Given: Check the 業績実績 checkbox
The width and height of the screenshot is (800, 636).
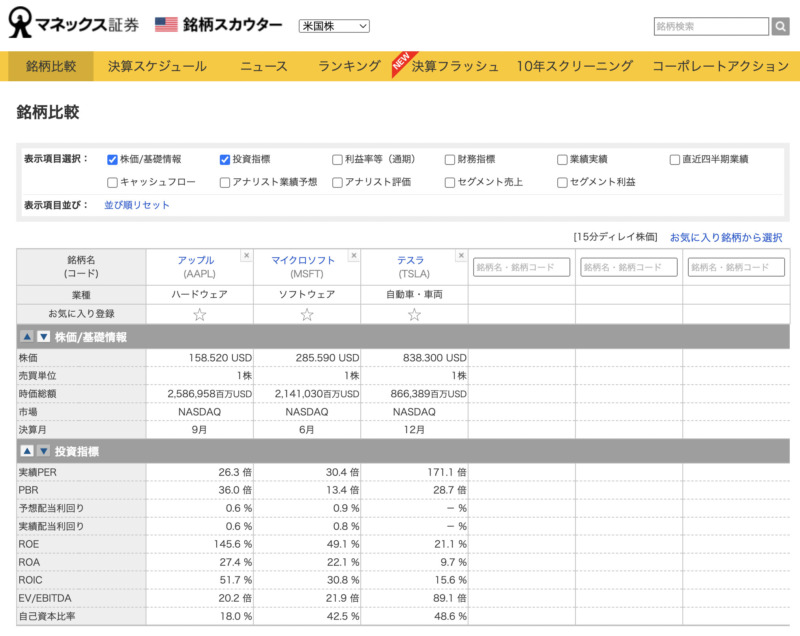Looking at the screenshot, I should pyautogui.click(x=562, y=160).
